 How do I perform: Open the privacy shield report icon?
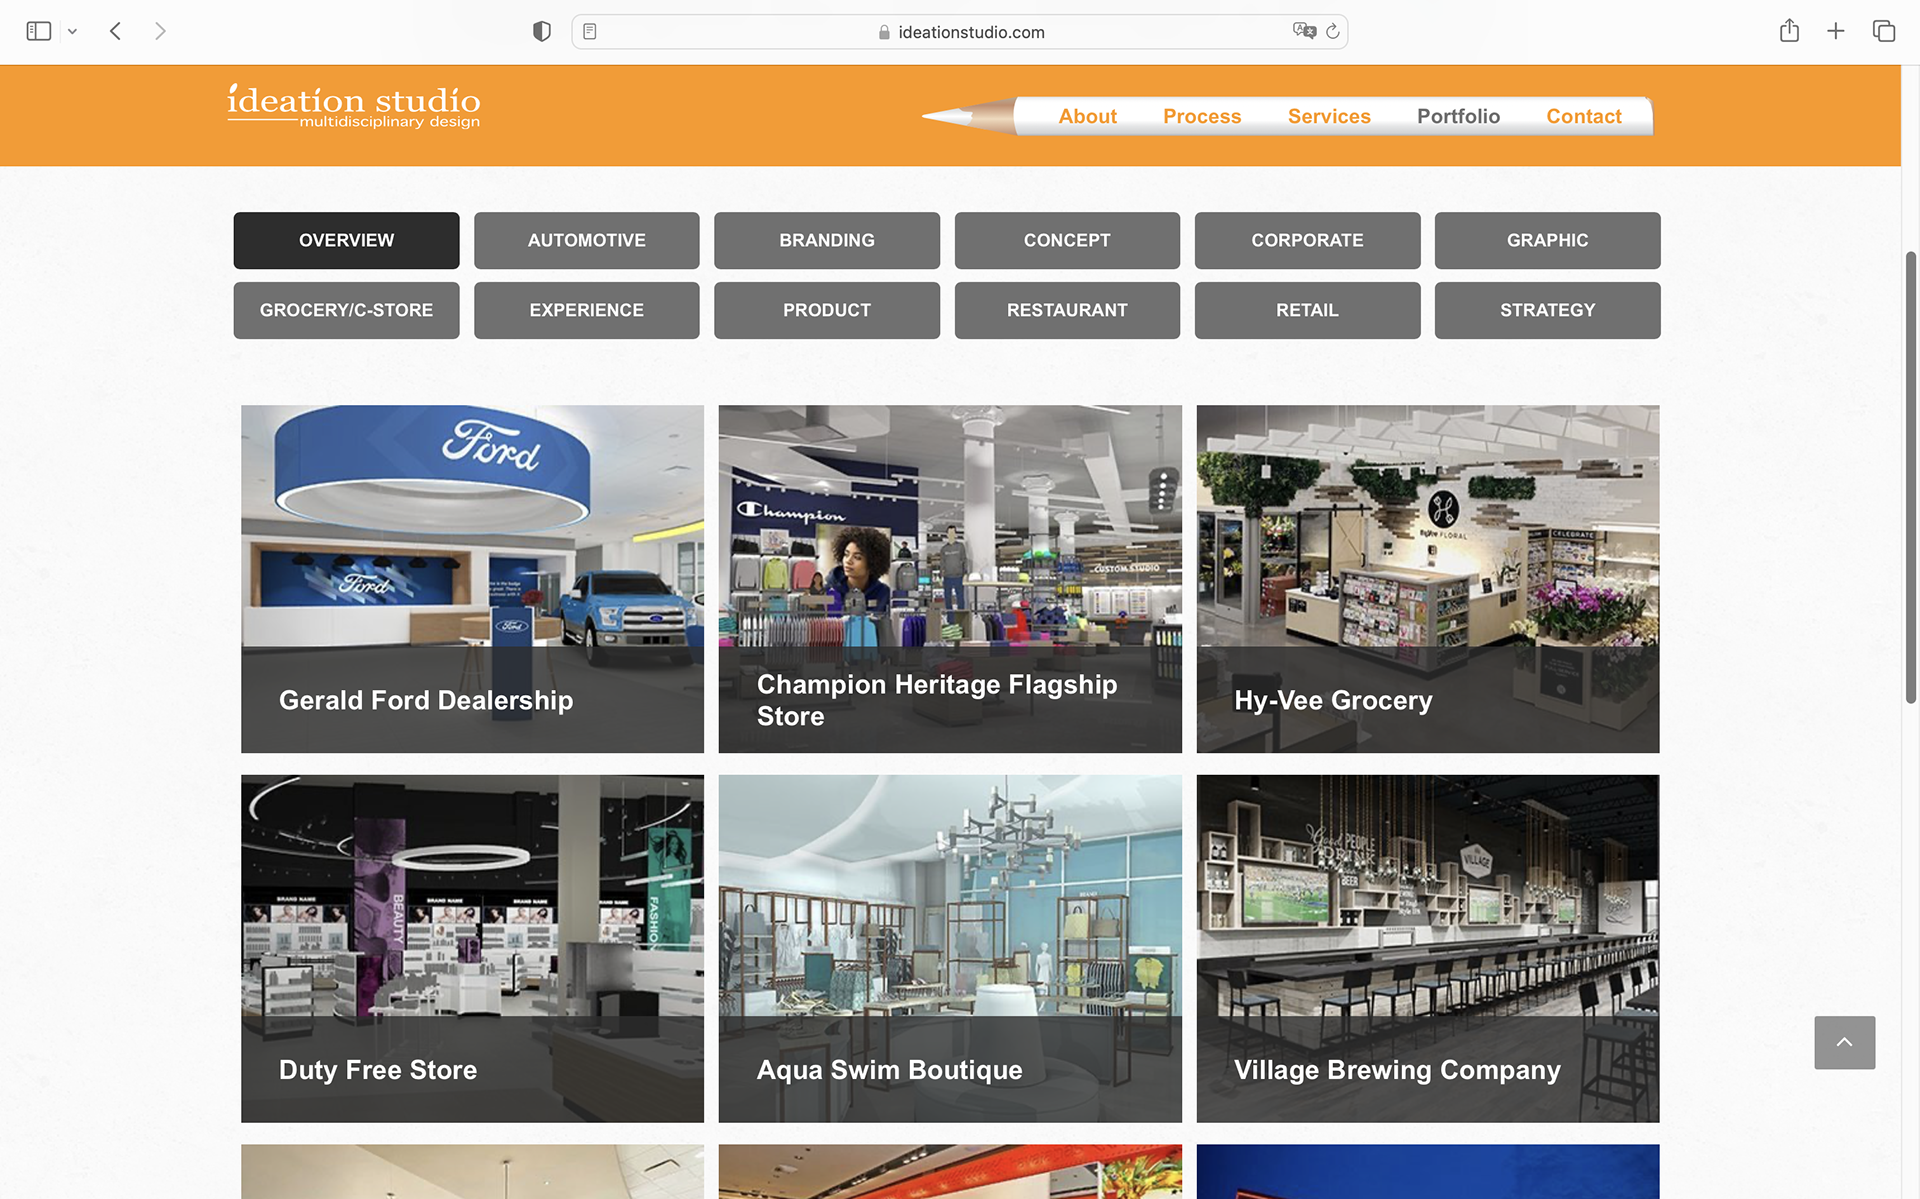pos(542,31)
